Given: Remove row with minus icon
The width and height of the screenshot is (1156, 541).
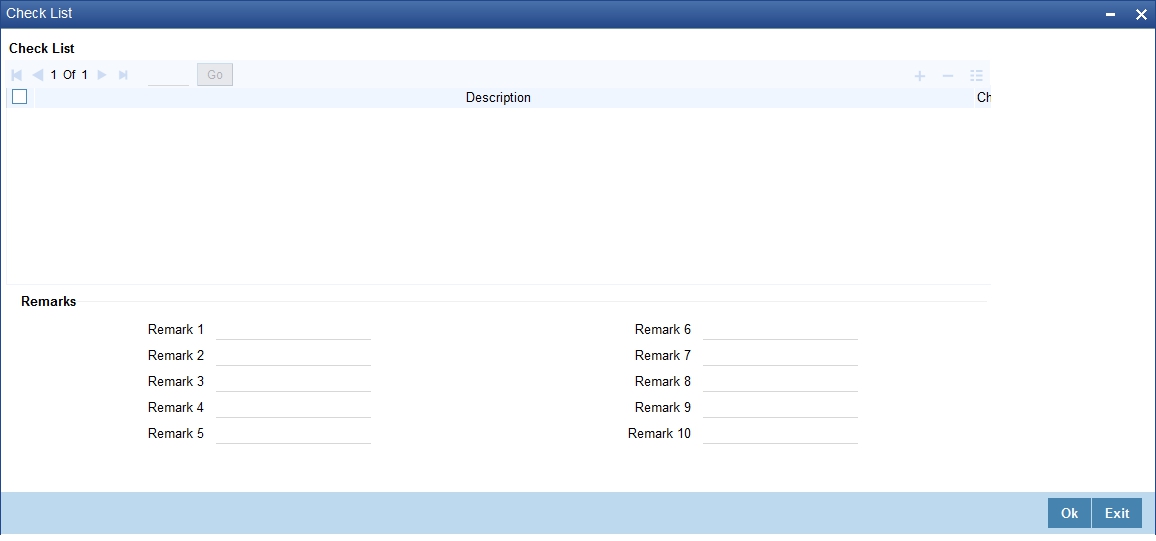Looking at the screenshot, I should point(948,76).
